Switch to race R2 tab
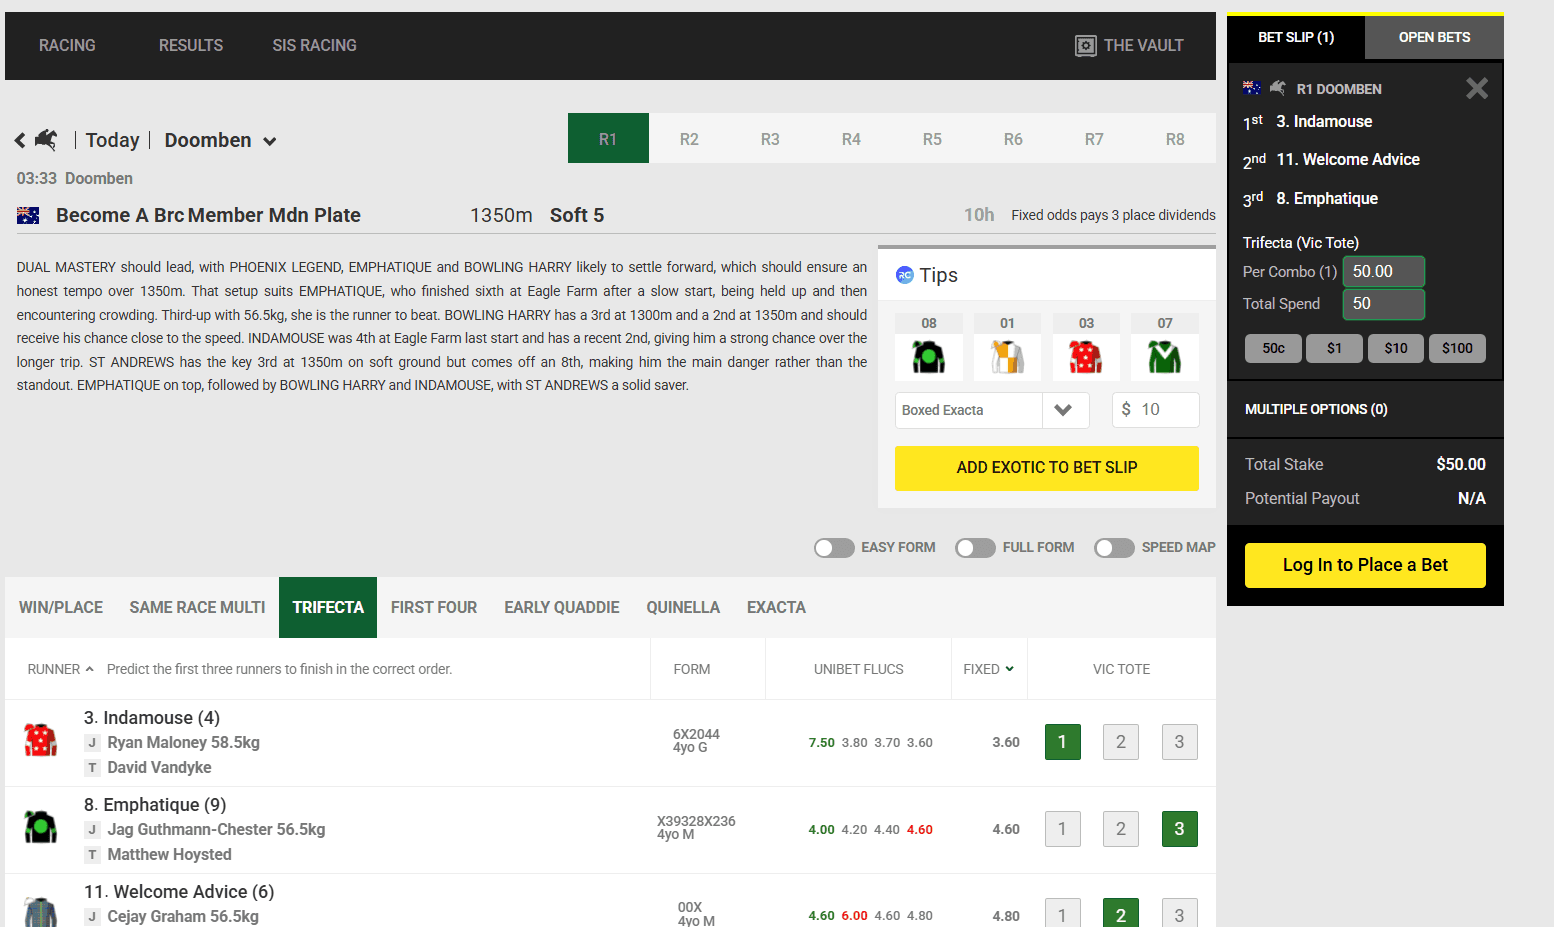The width and height of the screenshot is (1554, 927). point(689,139)
